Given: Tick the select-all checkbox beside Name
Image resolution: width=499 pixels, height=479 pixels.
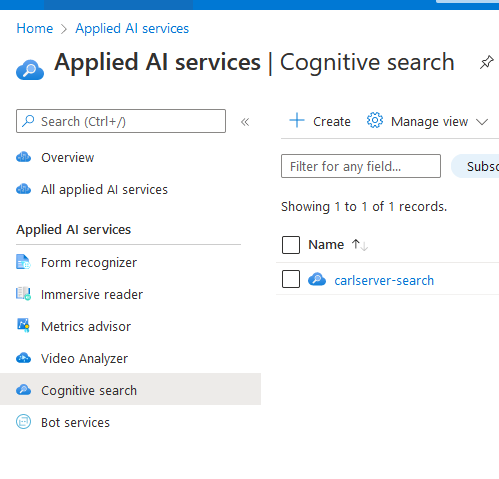Looking at the screenshot, I should pos(291,245).
